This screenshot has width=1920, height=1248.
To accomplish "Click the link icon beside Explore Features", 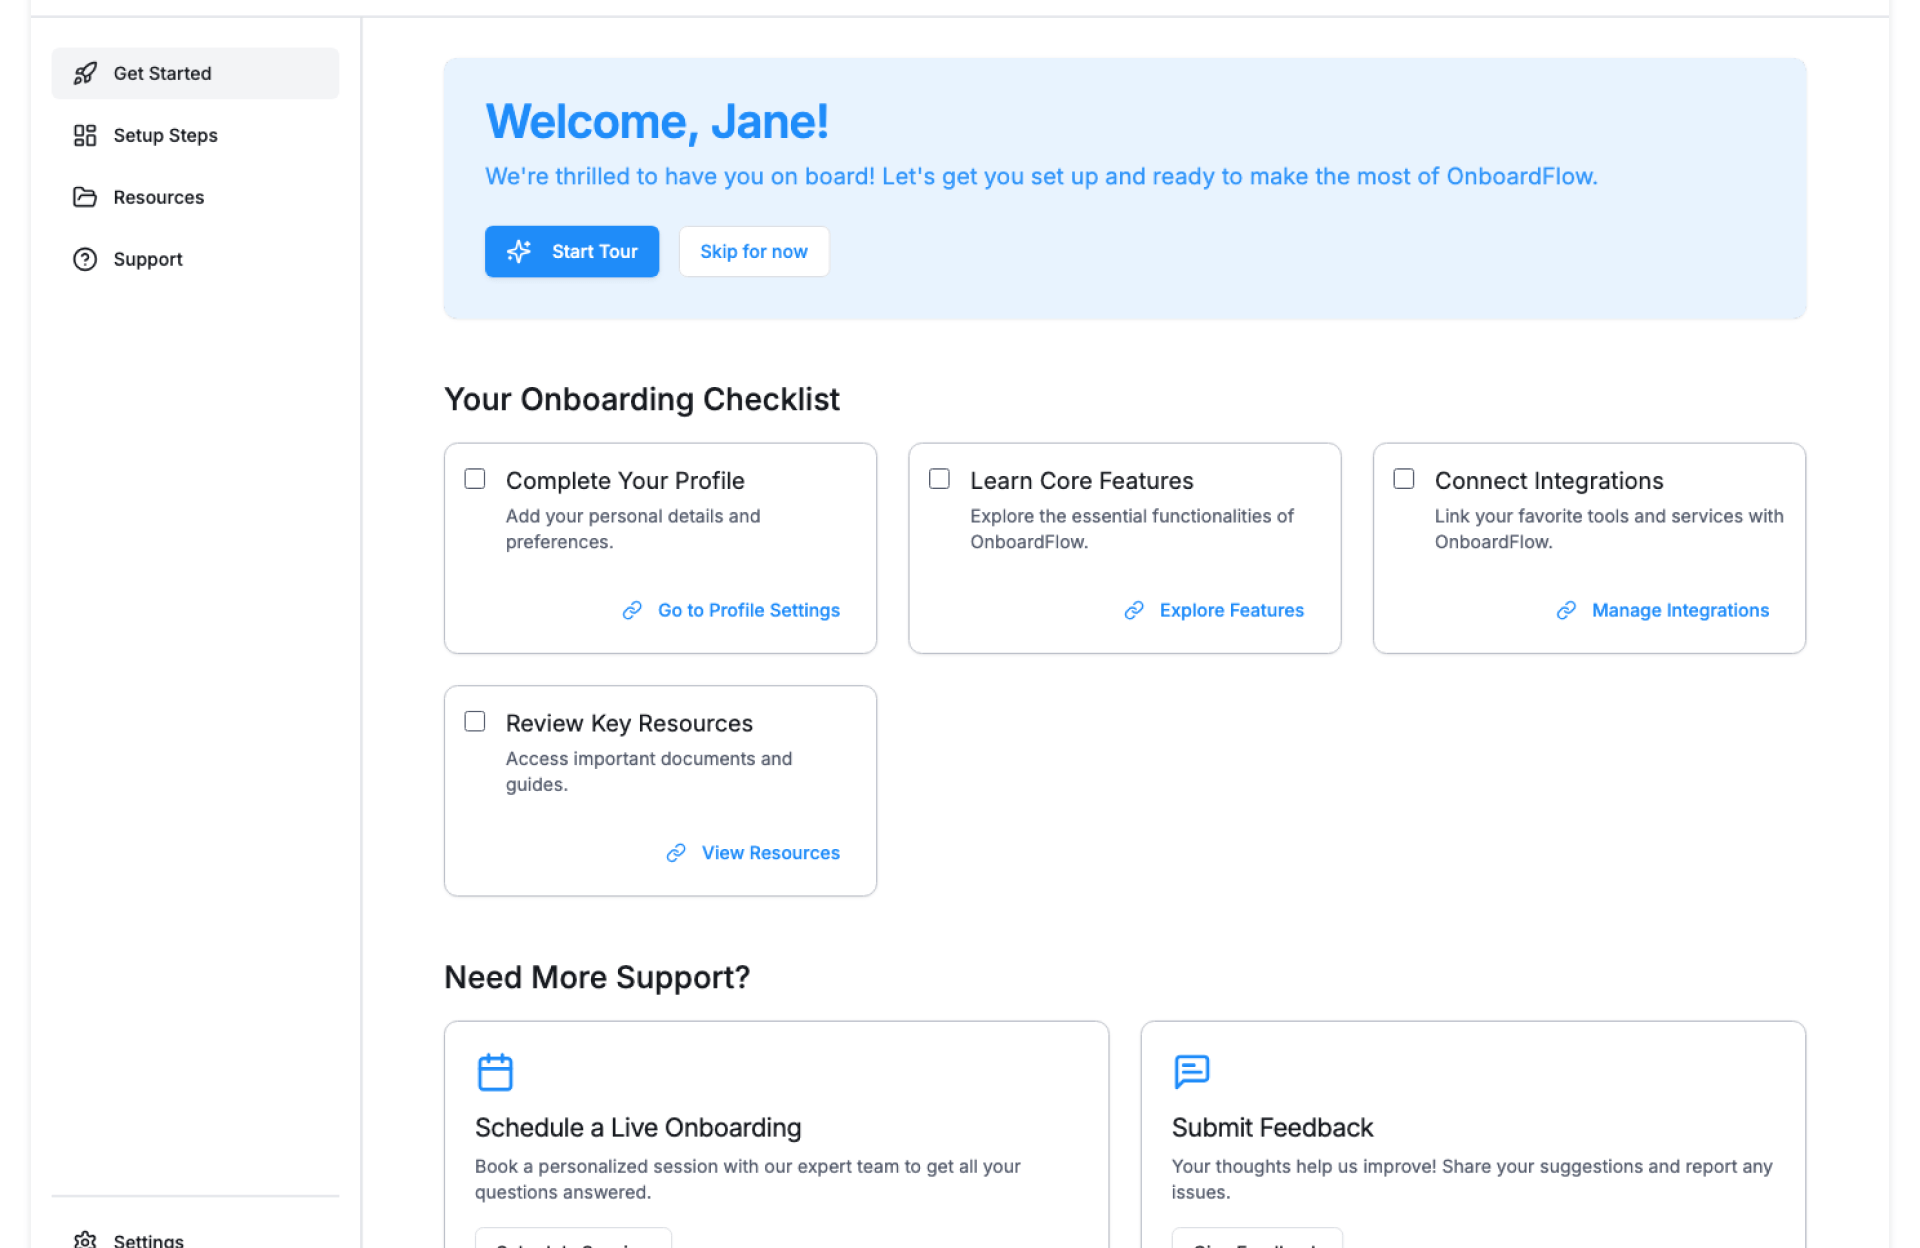I will [x=1134, y=610].
